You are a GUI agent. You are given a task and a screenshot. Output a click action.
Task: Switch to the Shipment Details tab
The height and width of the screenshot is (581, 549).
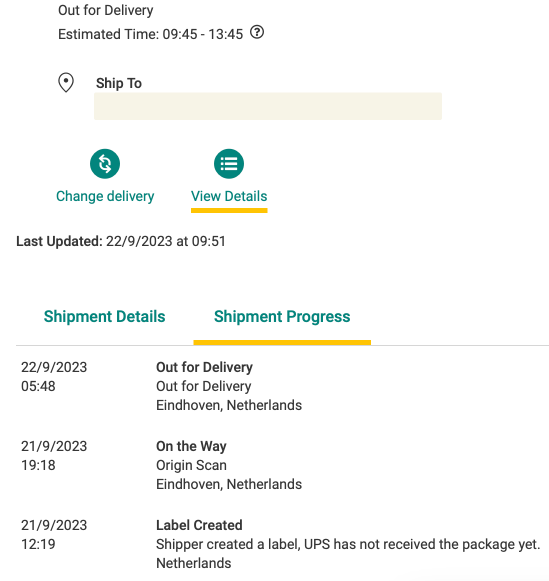pos(104,316)
